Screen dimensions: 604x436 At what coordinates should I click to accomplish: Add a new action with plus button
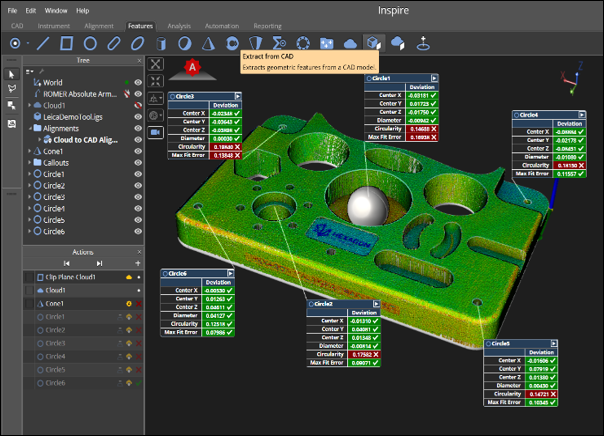click(138, 263)
